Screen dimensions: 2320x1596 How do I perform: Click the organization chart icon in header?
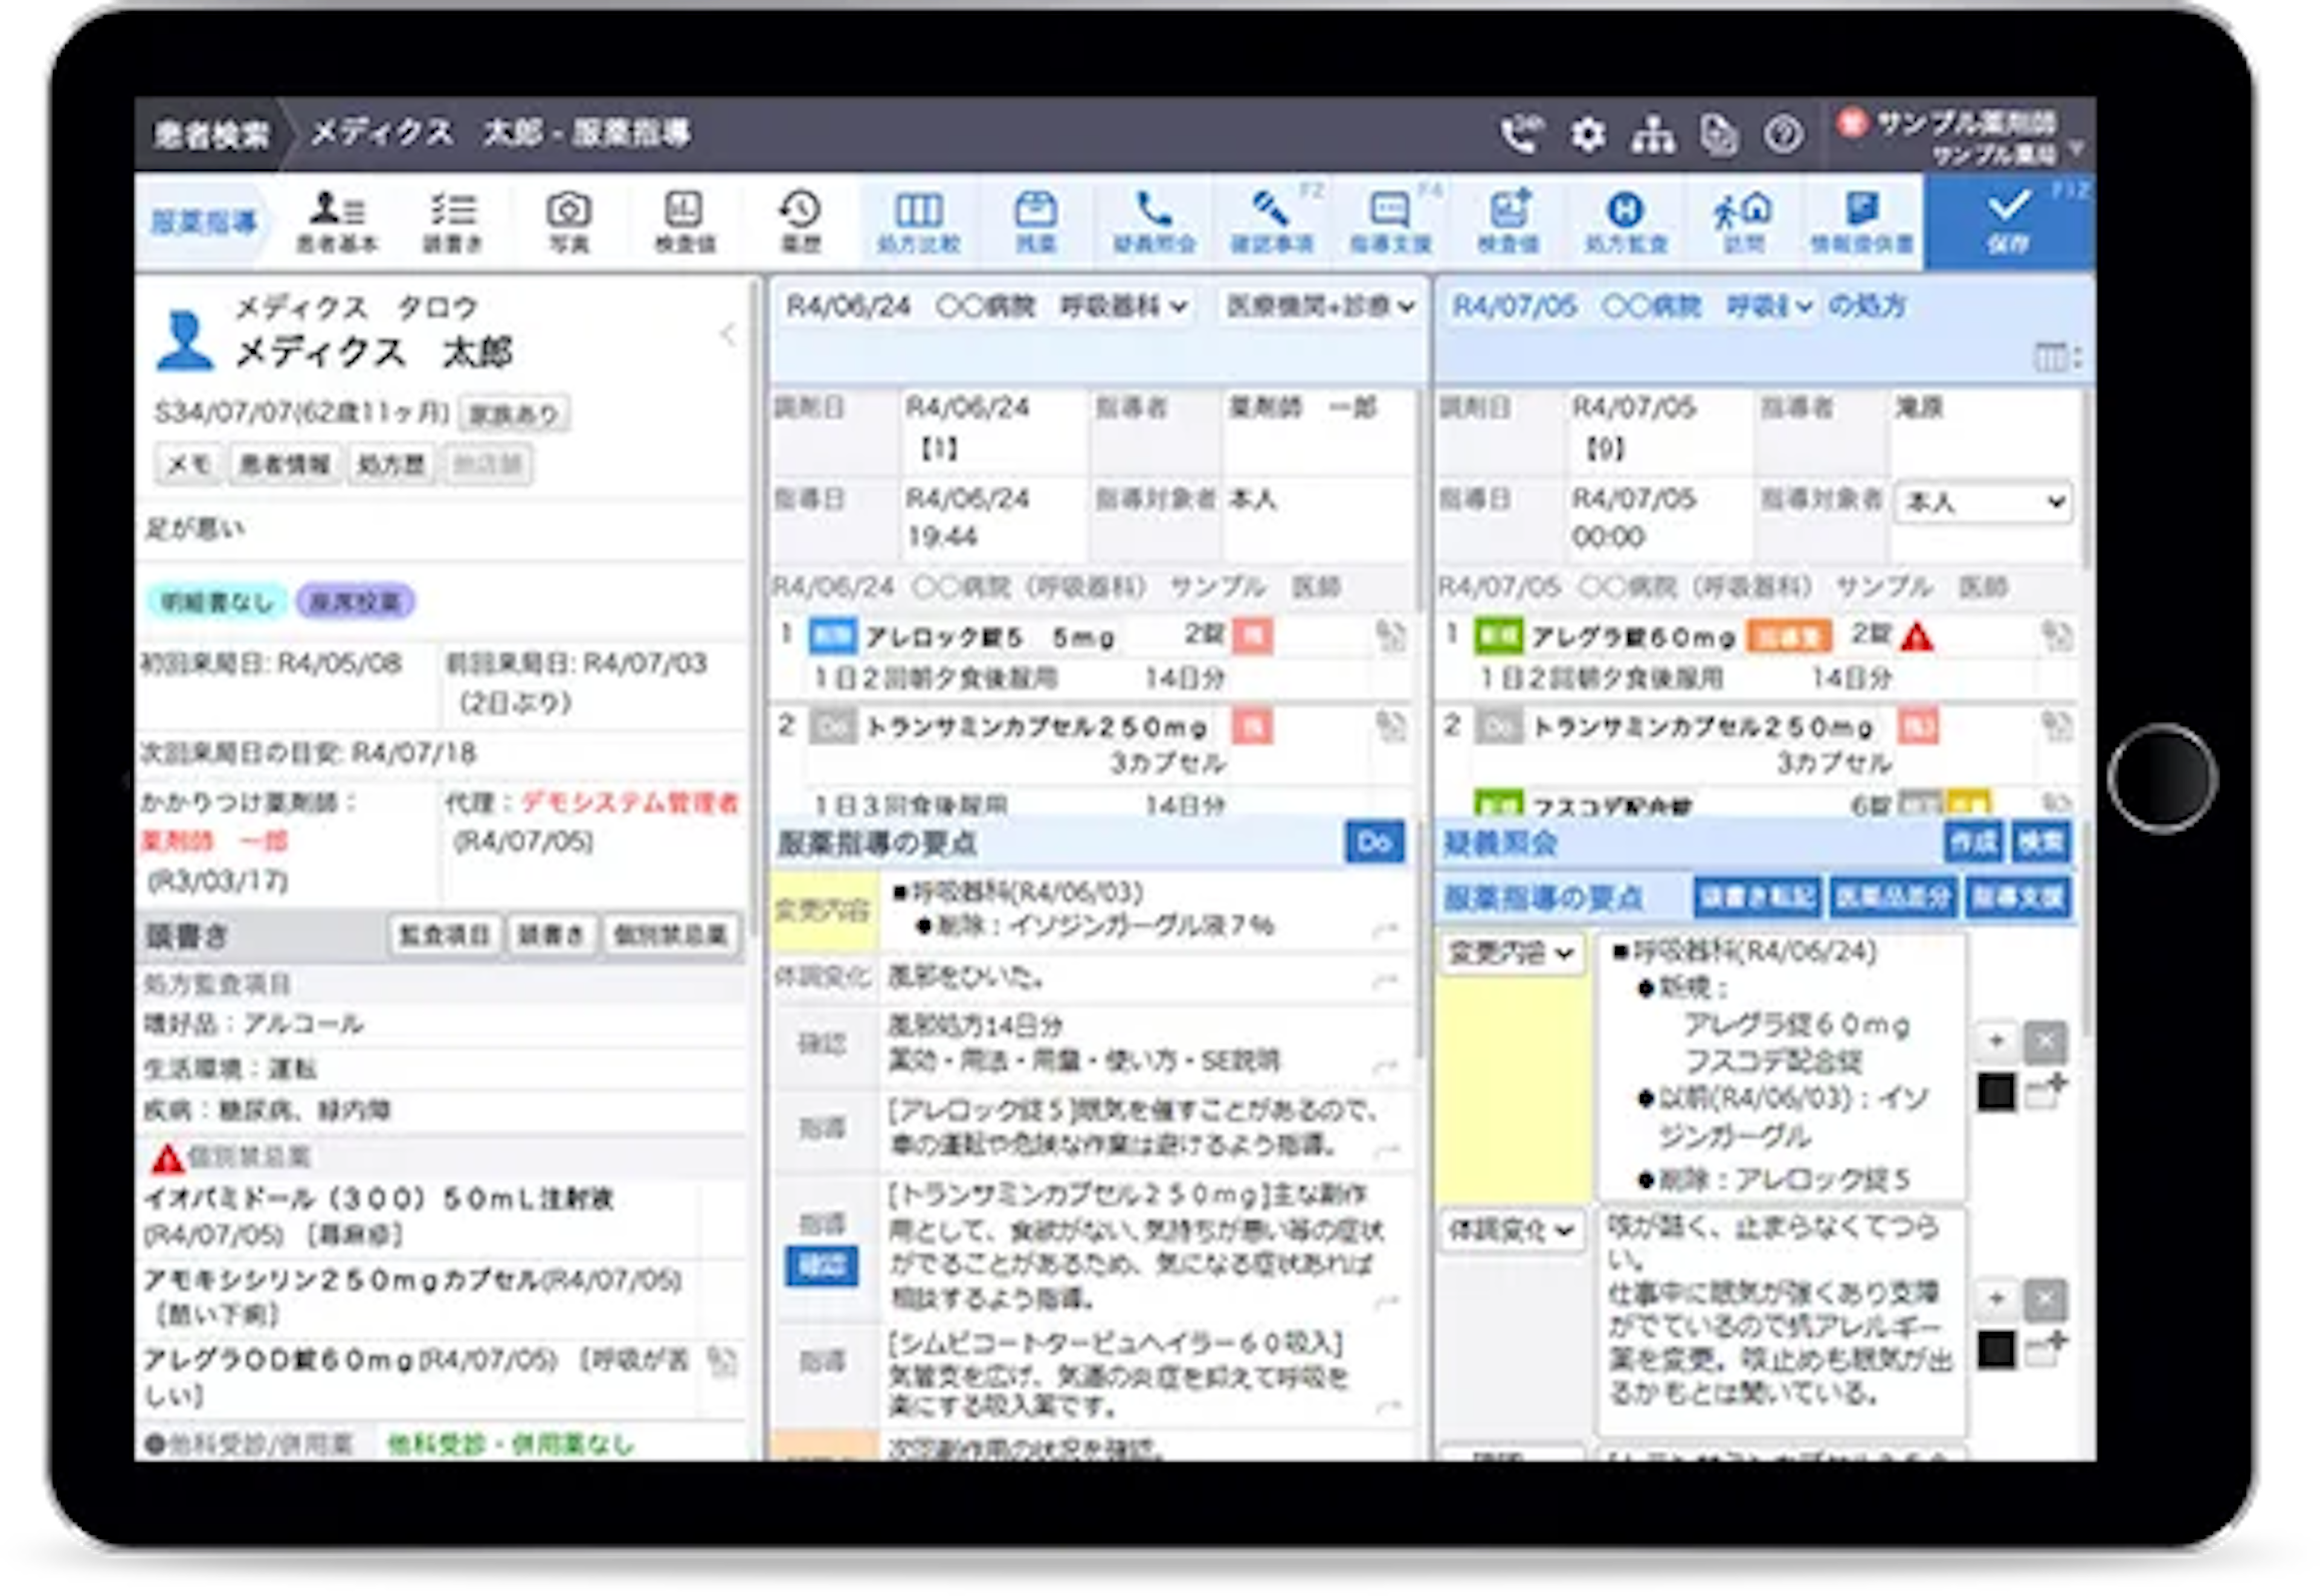coord(1653,135)
